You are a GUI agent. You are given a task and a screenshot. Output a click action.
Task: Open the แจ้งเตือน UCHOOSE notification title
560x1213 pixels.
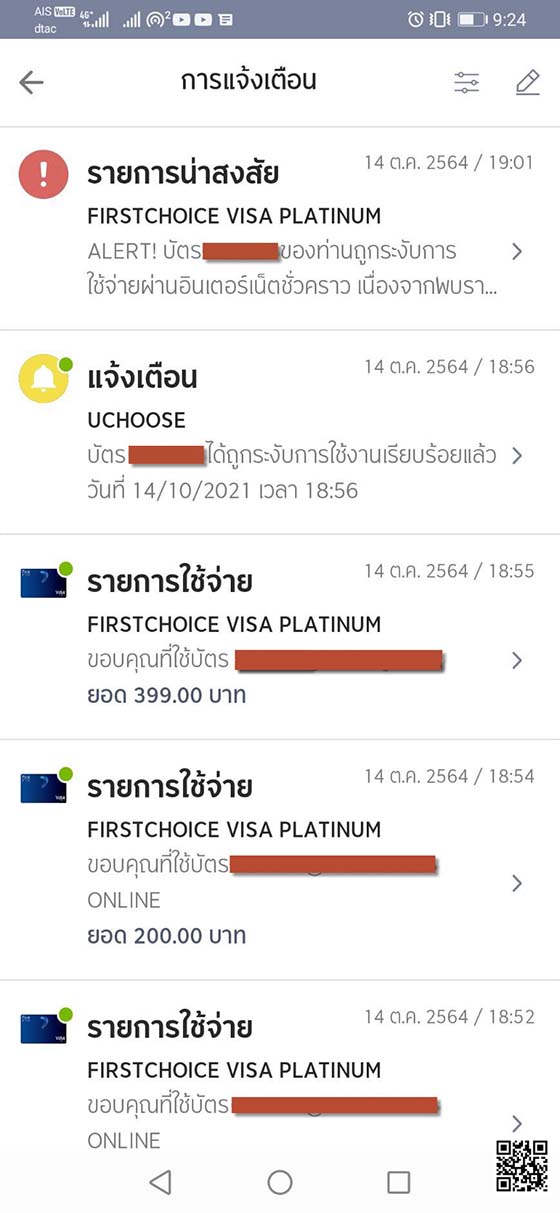142,378
